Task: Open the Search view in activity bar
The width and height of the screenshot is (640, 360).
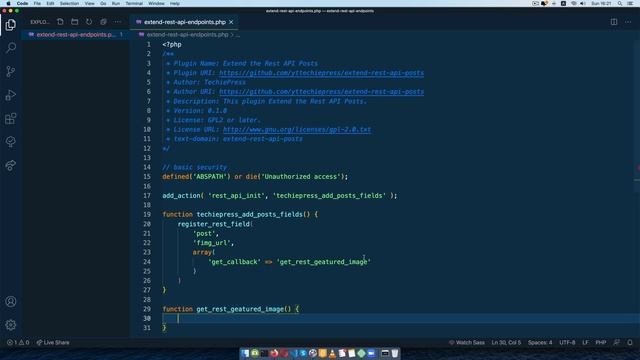Action: click(11, 48)
